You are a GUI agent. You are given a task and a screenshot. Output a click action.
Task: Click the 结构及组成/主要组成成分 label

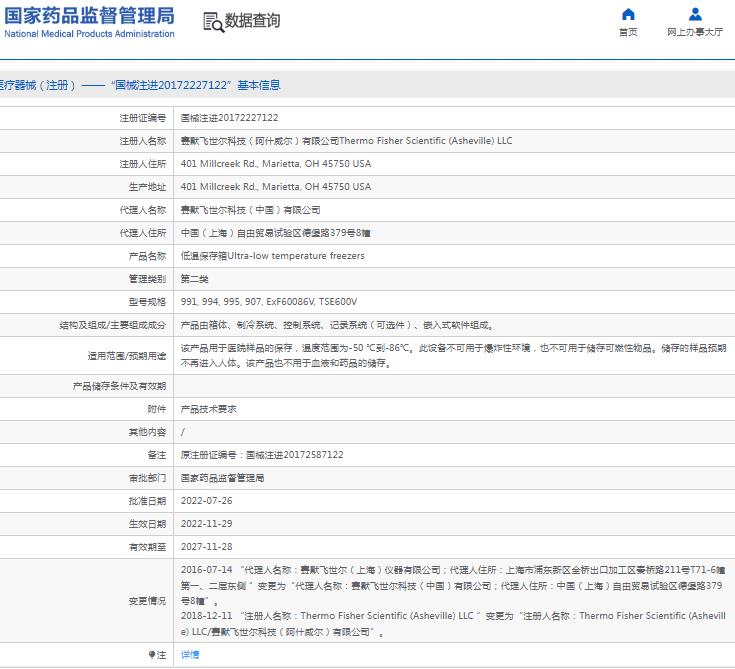click(x=112, y=325)
